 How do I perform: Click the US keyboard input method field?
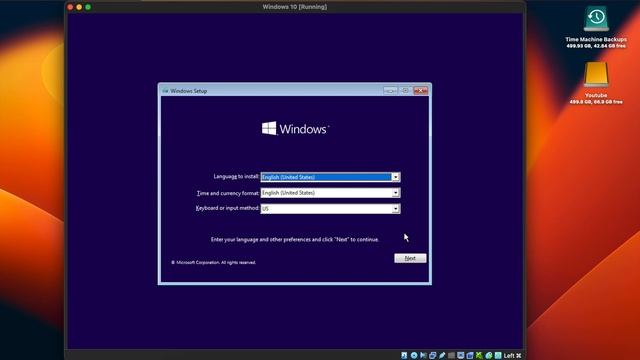330,209
